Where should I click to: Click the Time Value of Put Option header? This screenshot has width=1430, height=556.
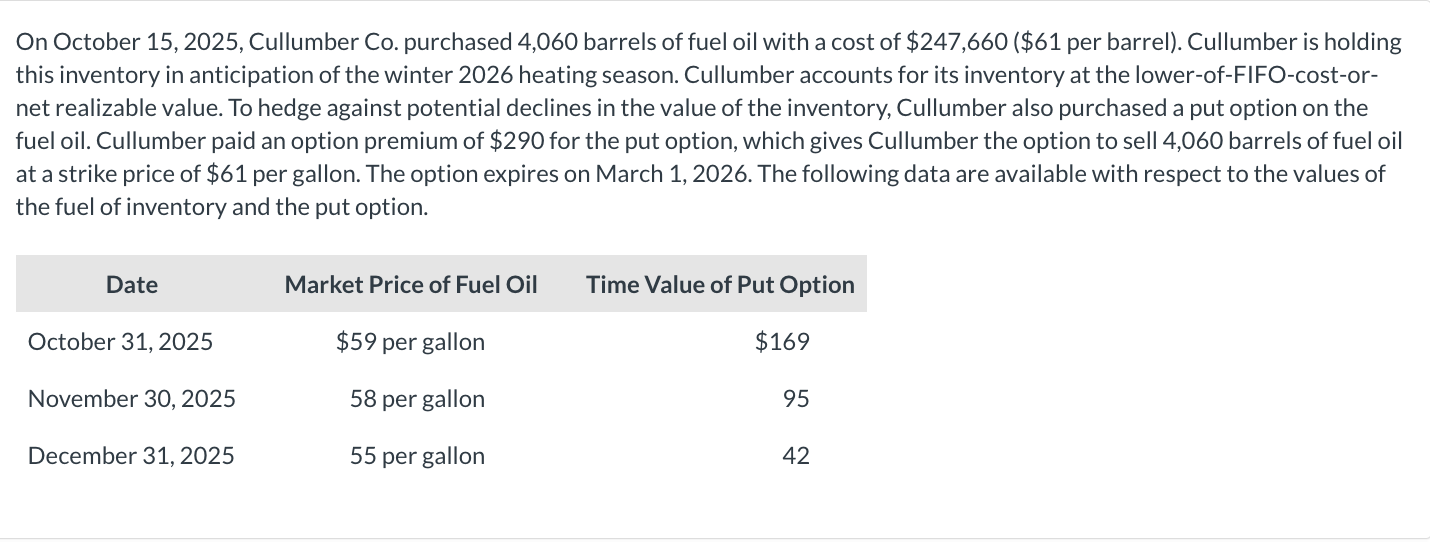click(x=721, y=285)
